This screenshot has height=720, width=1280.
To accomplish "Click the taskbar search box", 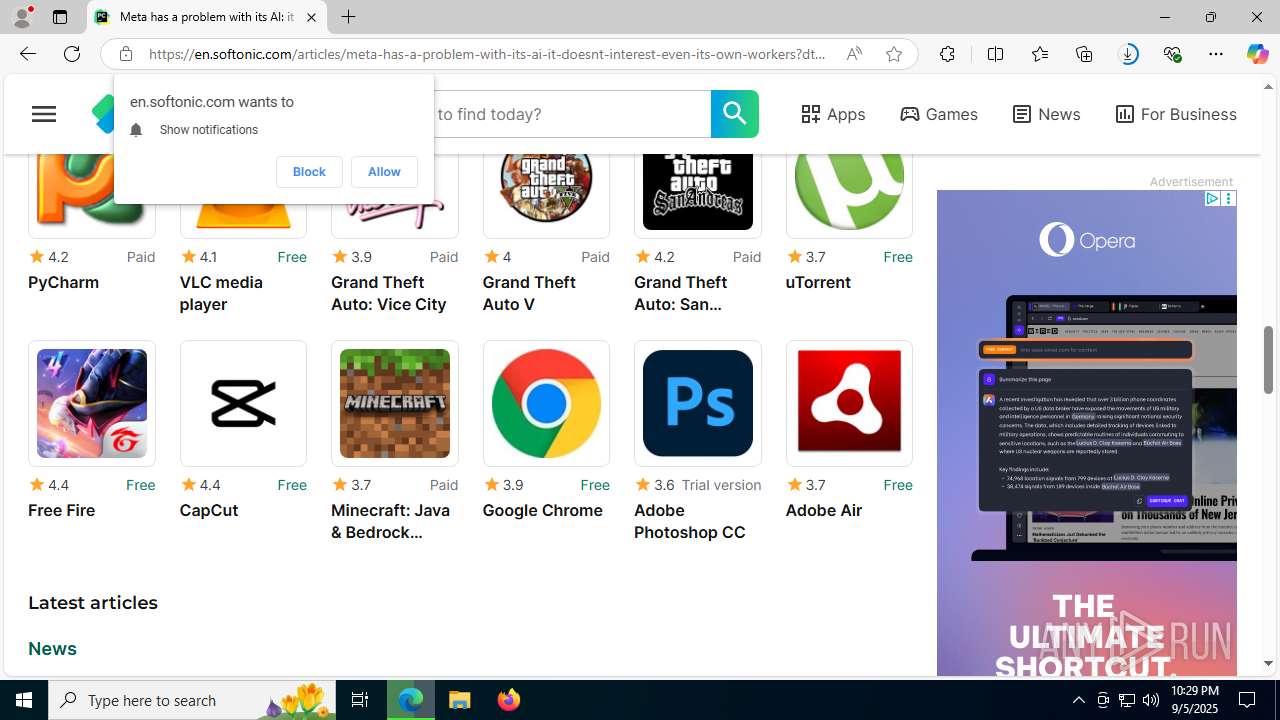I will pyautogui.click(x=192, y=700).
